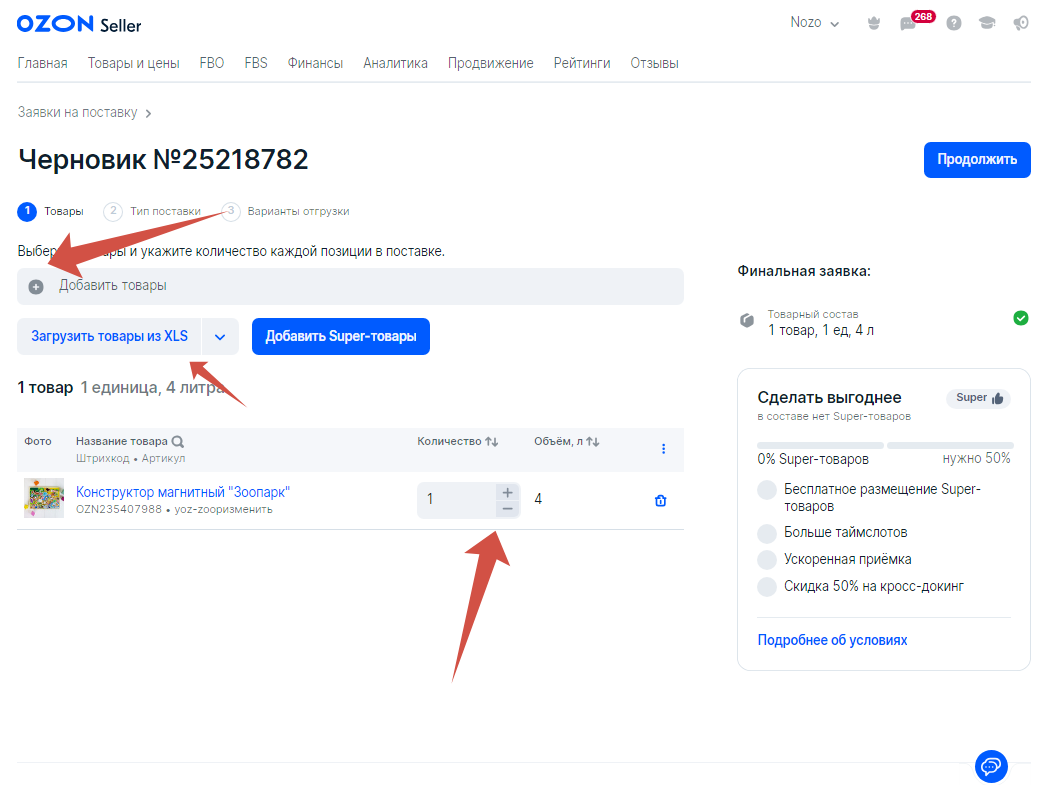Click the '1 товар, 1 ед, 4 л' summary
This screenshot has width=1047, height=785.
tap(821, 330)
